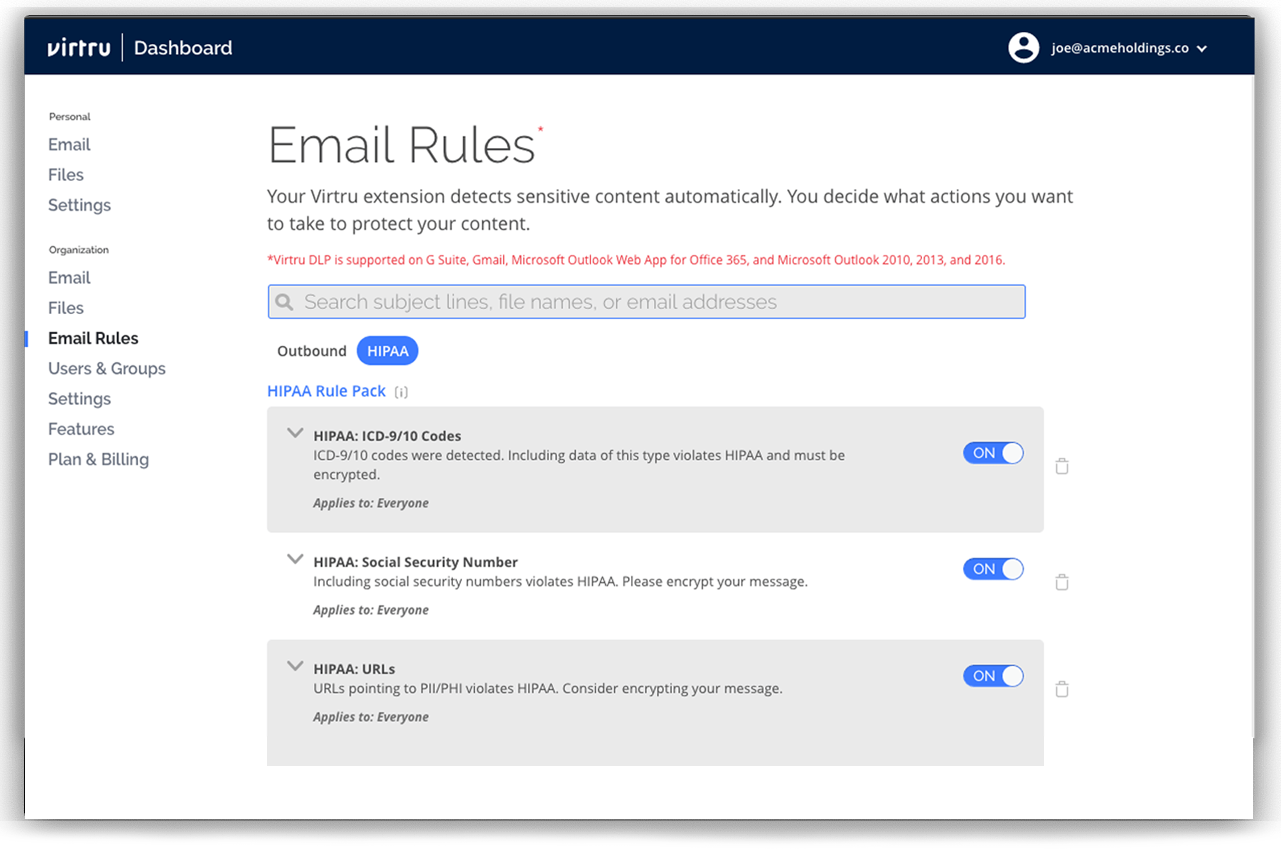Screen dimensions: 1281x849
Task: Click the search subject lines input field
Action: click(660, 302)
